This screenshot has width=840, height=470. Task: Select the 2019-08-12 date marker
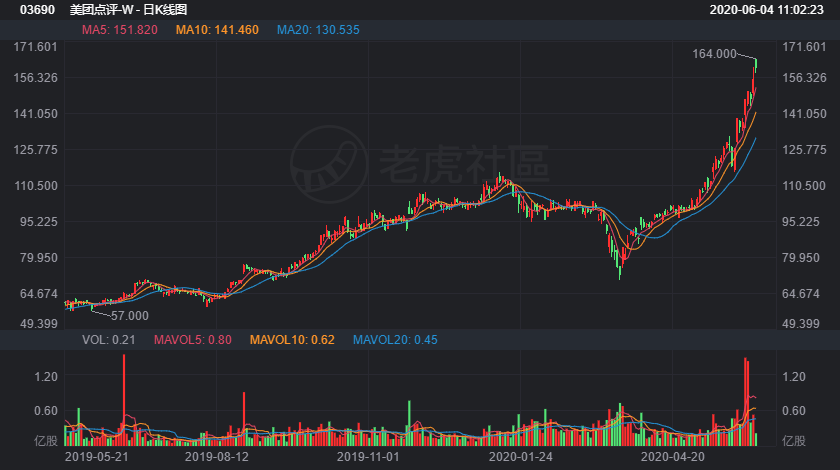tap(217, 456)
